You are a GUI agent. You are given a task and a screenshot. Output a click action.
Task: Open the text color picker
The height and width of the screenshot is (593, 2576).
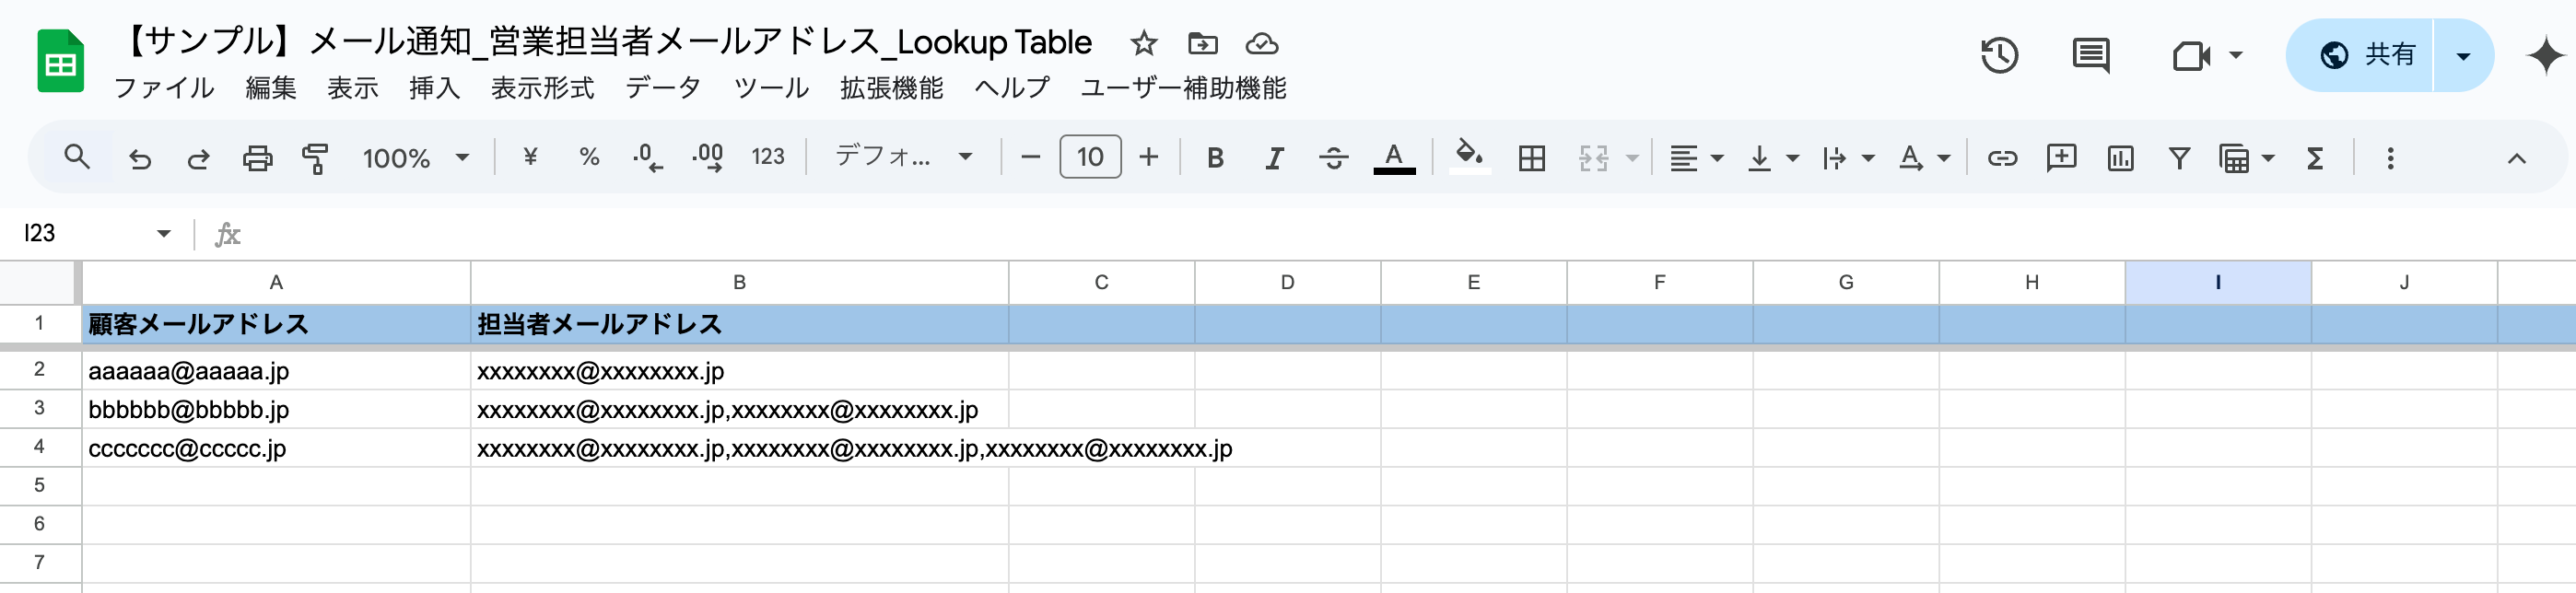click(x=1393, y=158)
